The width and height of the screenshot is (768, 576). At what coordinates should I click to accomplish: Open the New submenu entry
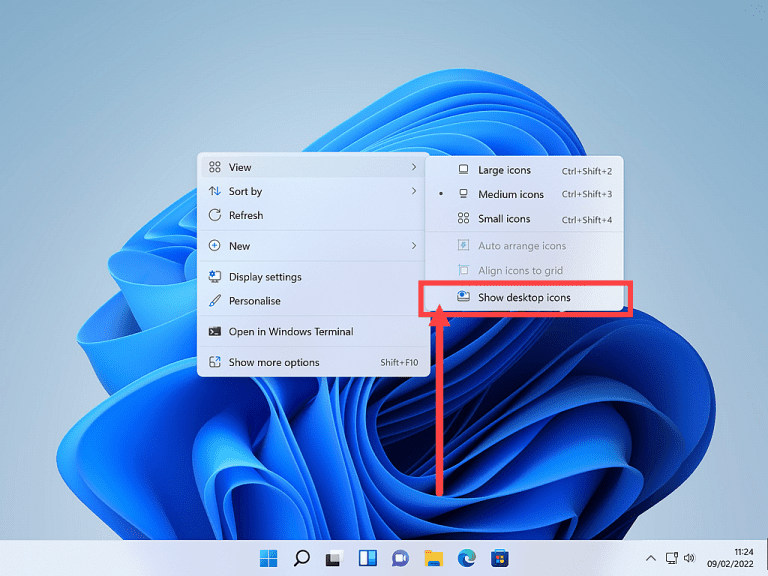[x=313, y=246]
